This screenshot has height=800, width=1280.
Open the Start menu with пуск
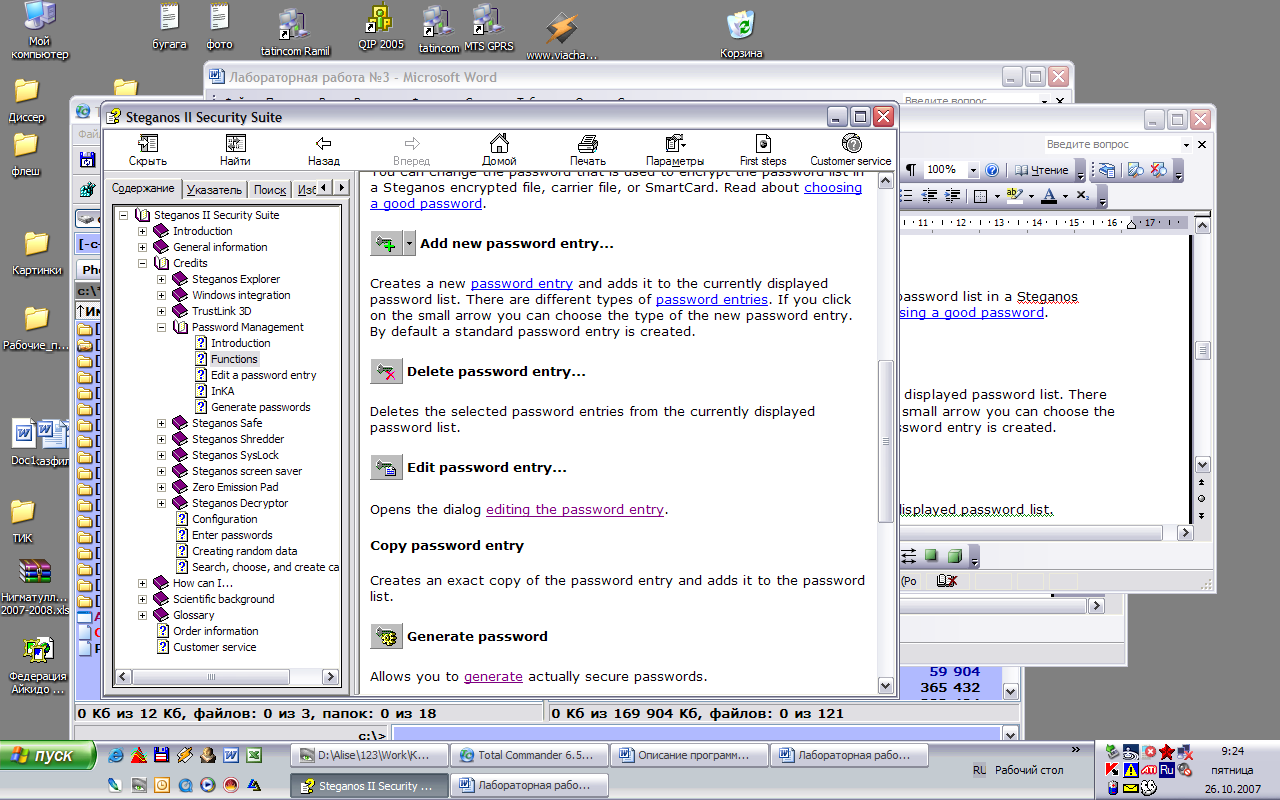coord(48,755)
